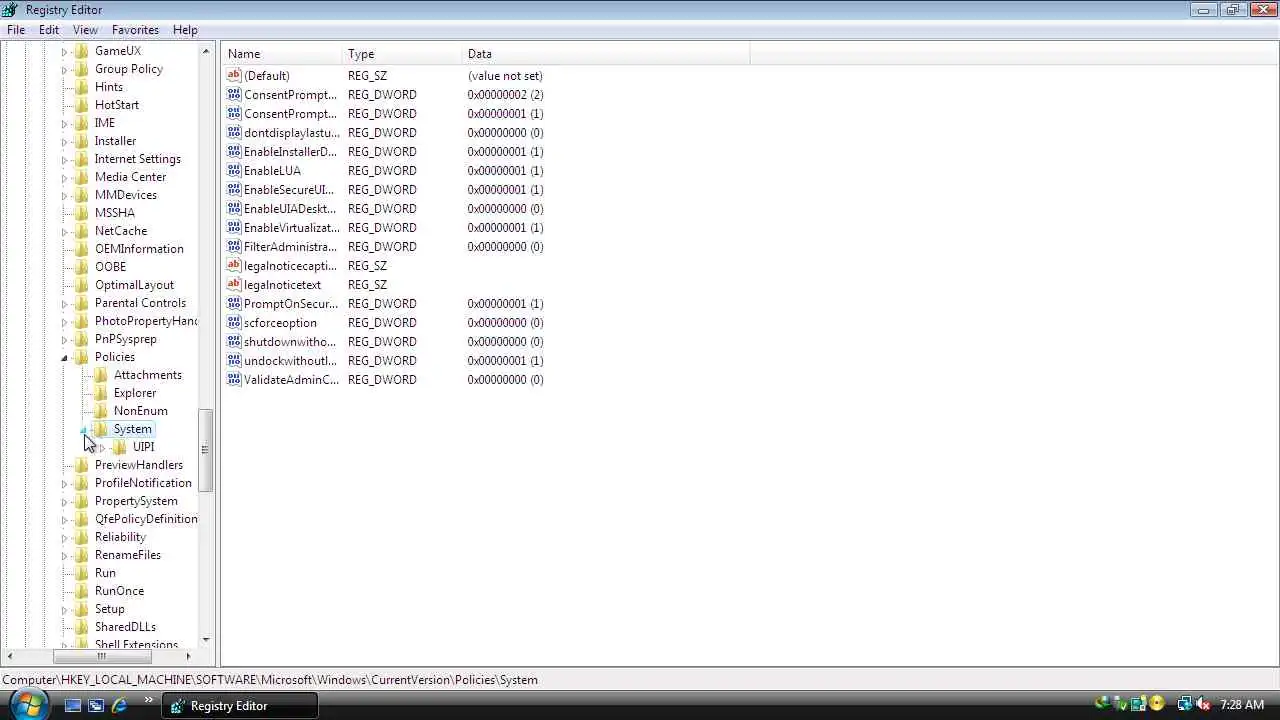The width and height of the screenshot is (1280, 720).
Task: Open the View menu
Action: [x=85, y=30]
